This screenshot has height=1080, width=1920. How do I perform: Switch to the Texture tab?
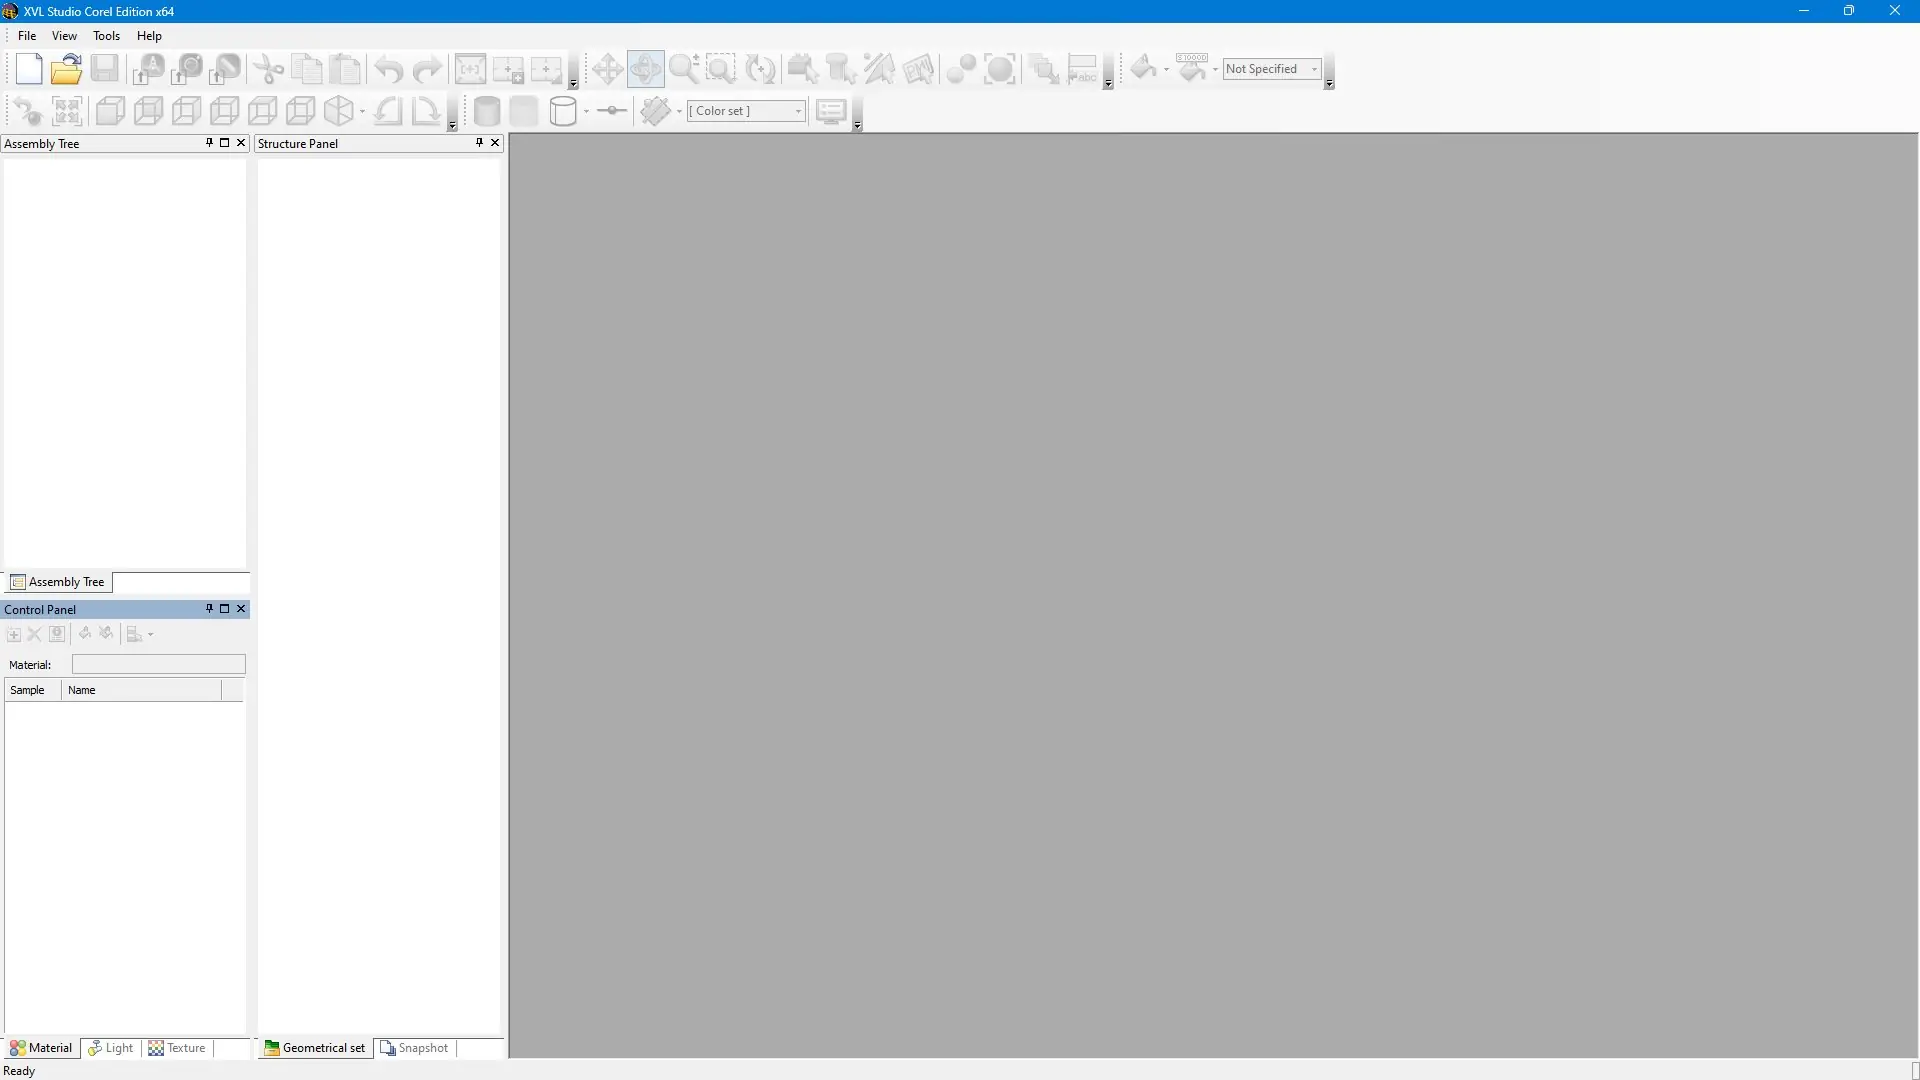(177, 1048)
